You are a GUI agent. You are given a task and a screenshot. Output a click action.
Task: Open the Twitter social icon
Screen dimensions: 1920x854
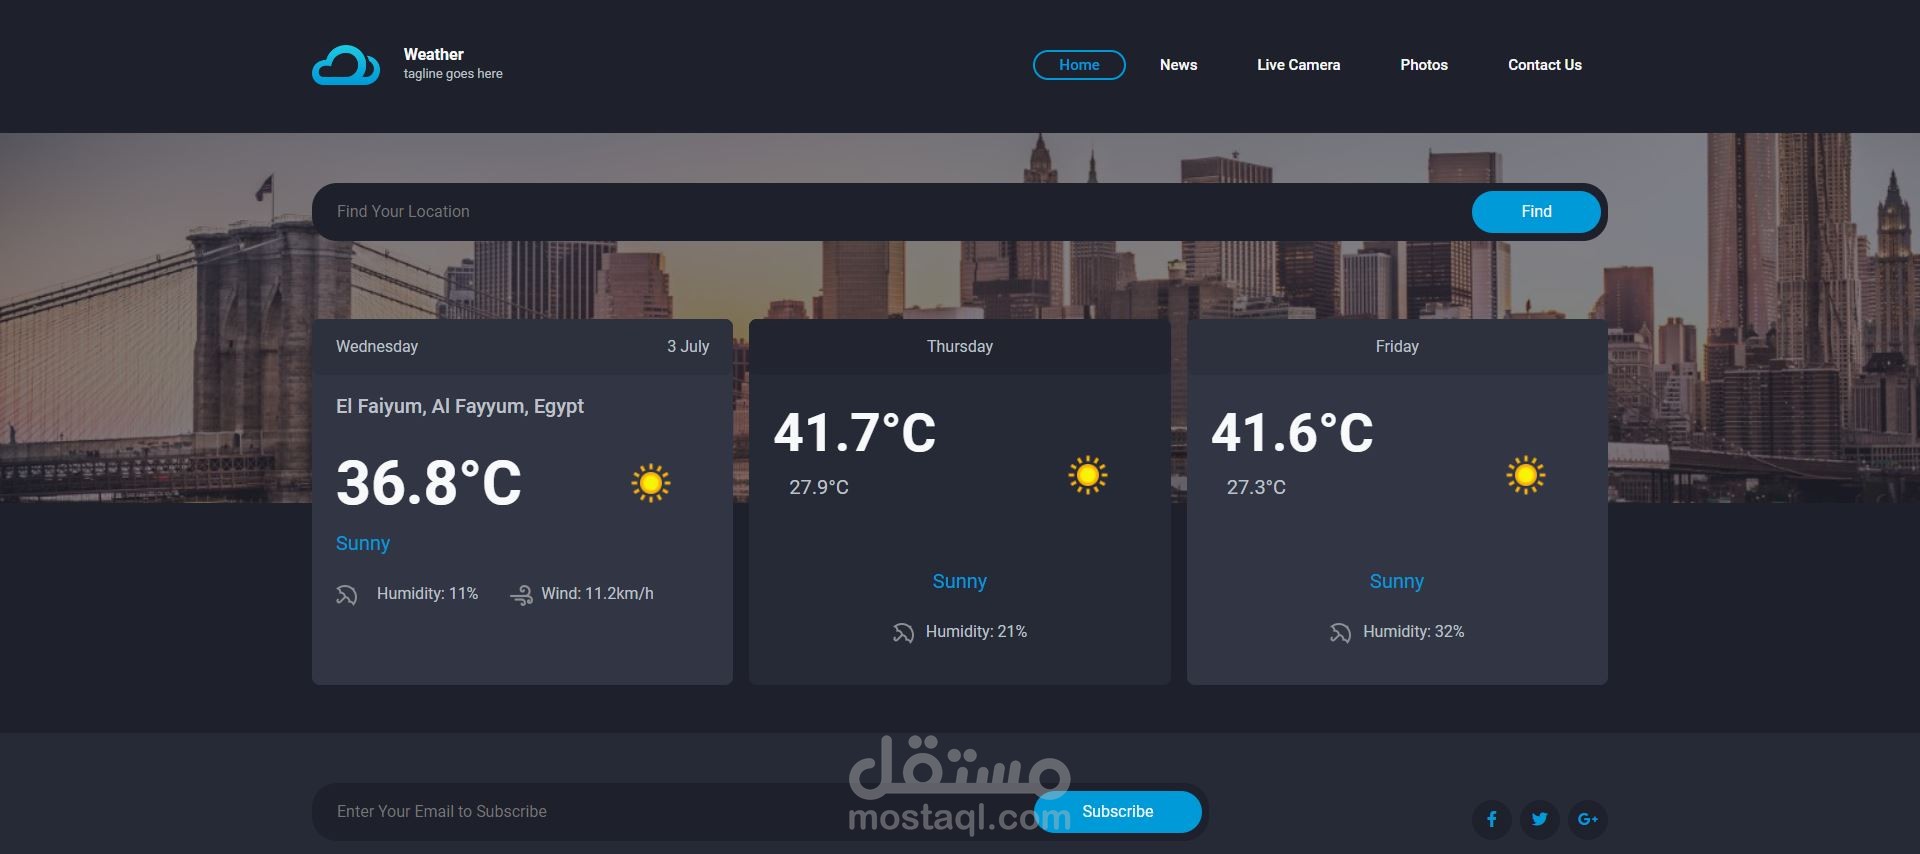coord(1539,819)
